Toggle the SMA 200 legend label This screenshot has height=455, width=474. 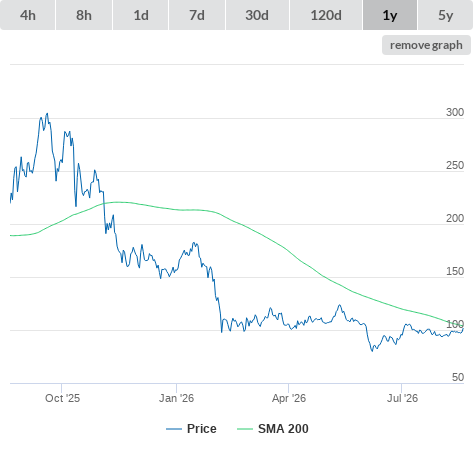point(283,429)
